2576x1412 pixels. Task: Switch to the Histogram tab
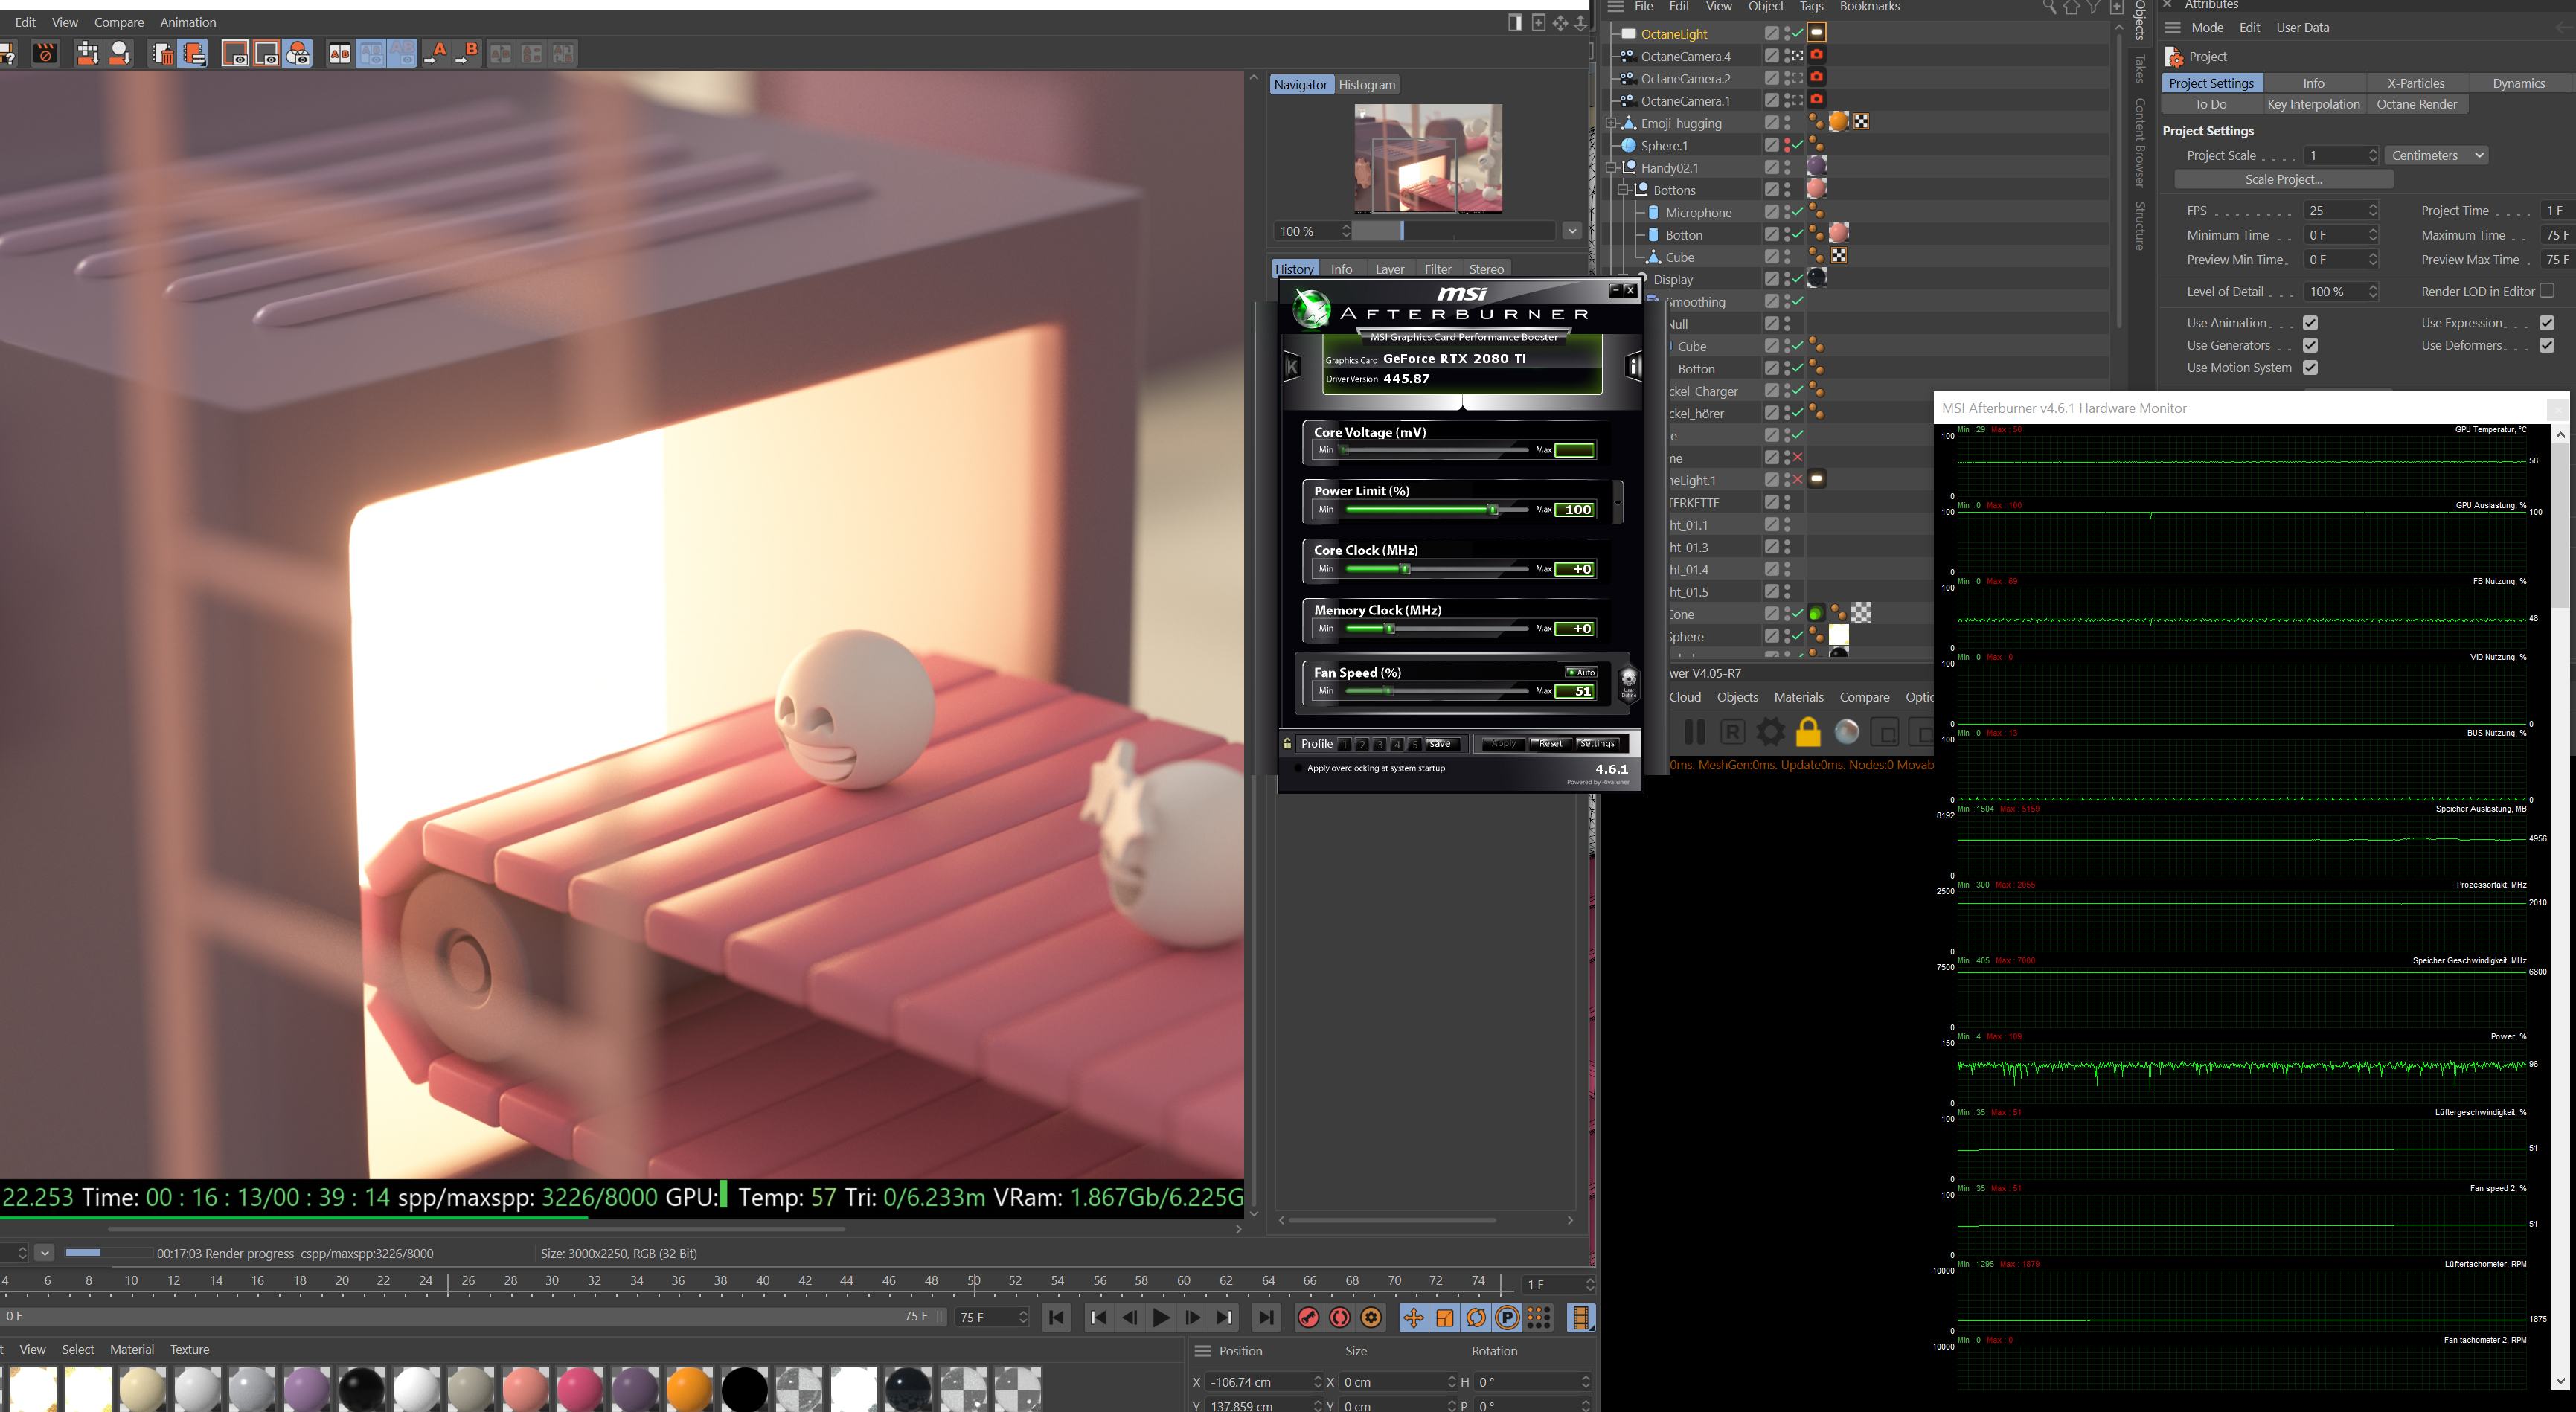[x=1367, y=85]
